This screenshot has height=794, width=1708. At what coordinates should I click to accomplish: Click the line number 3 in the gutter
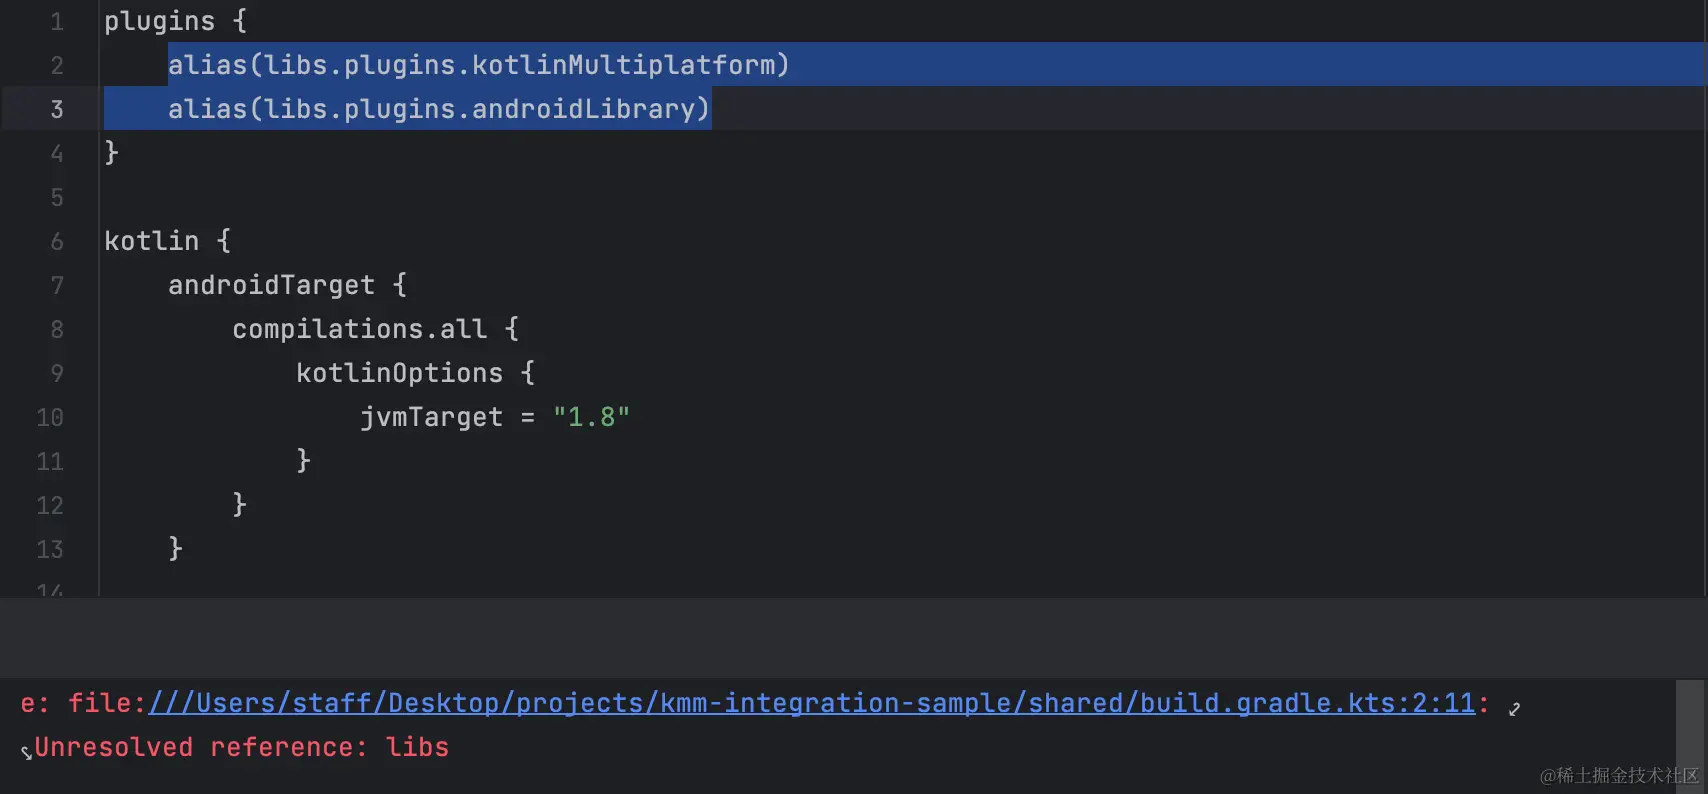(57, 109)
